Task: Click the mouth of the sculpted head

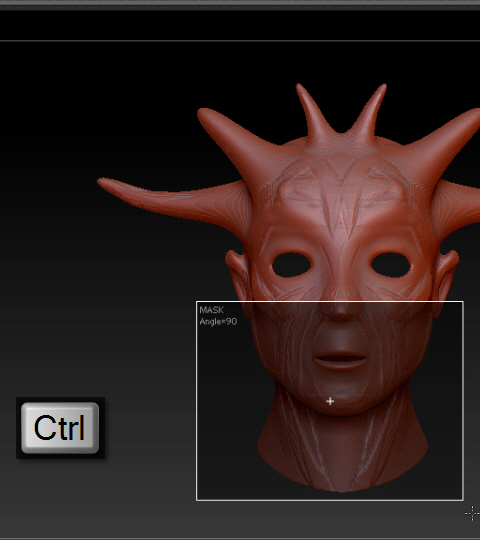Action: pyautogui.click(x=340, y=361)
